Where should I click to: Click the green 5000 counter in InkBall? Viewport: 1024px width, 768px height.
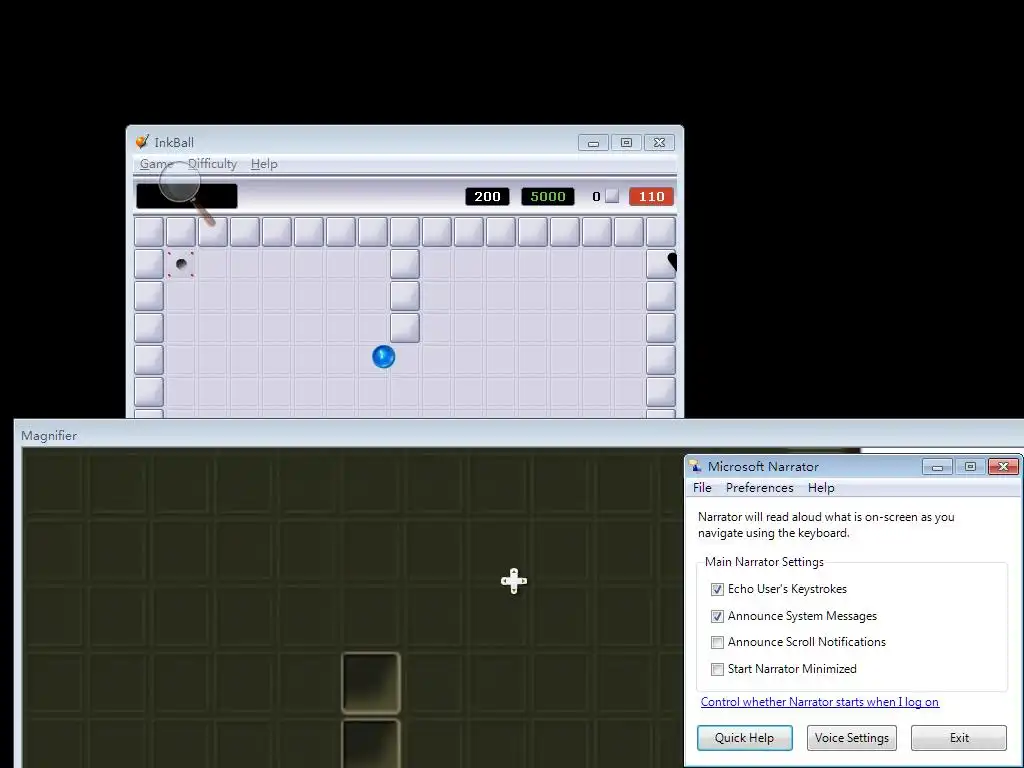[x=548, y=197]
